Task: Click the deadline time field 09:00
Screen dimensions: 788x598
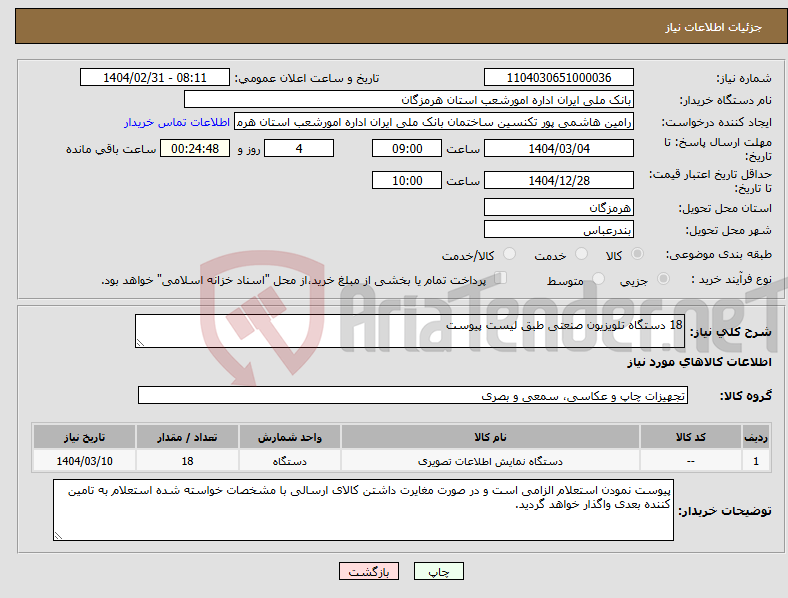Action: coord(407,149)
